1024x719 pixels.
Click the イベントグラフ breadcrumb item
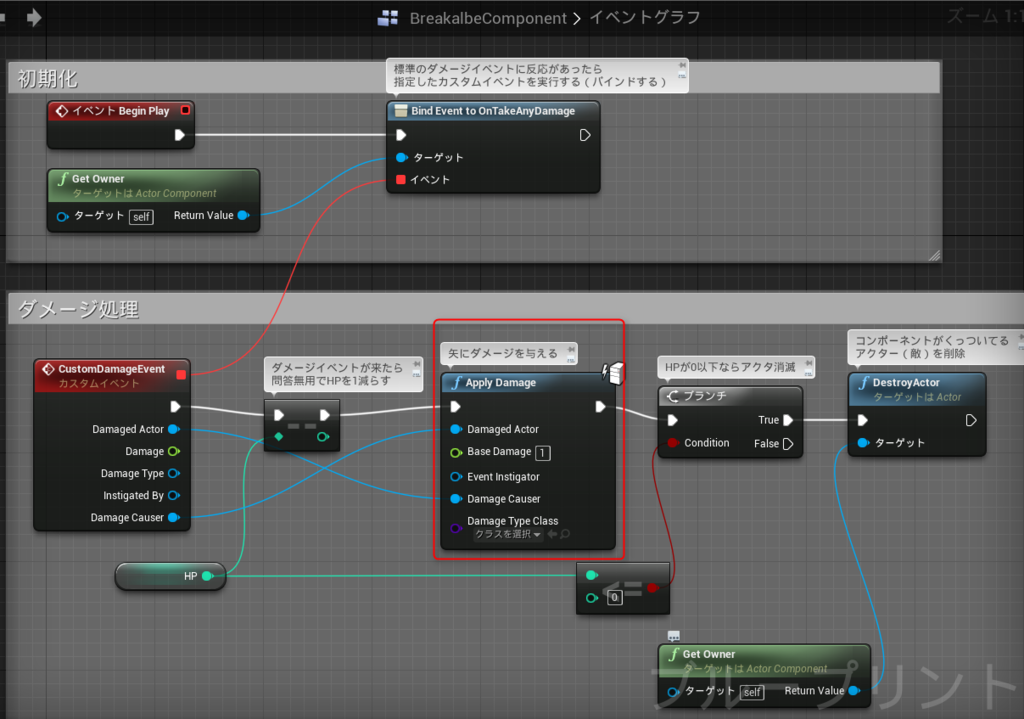click(645, 17)
